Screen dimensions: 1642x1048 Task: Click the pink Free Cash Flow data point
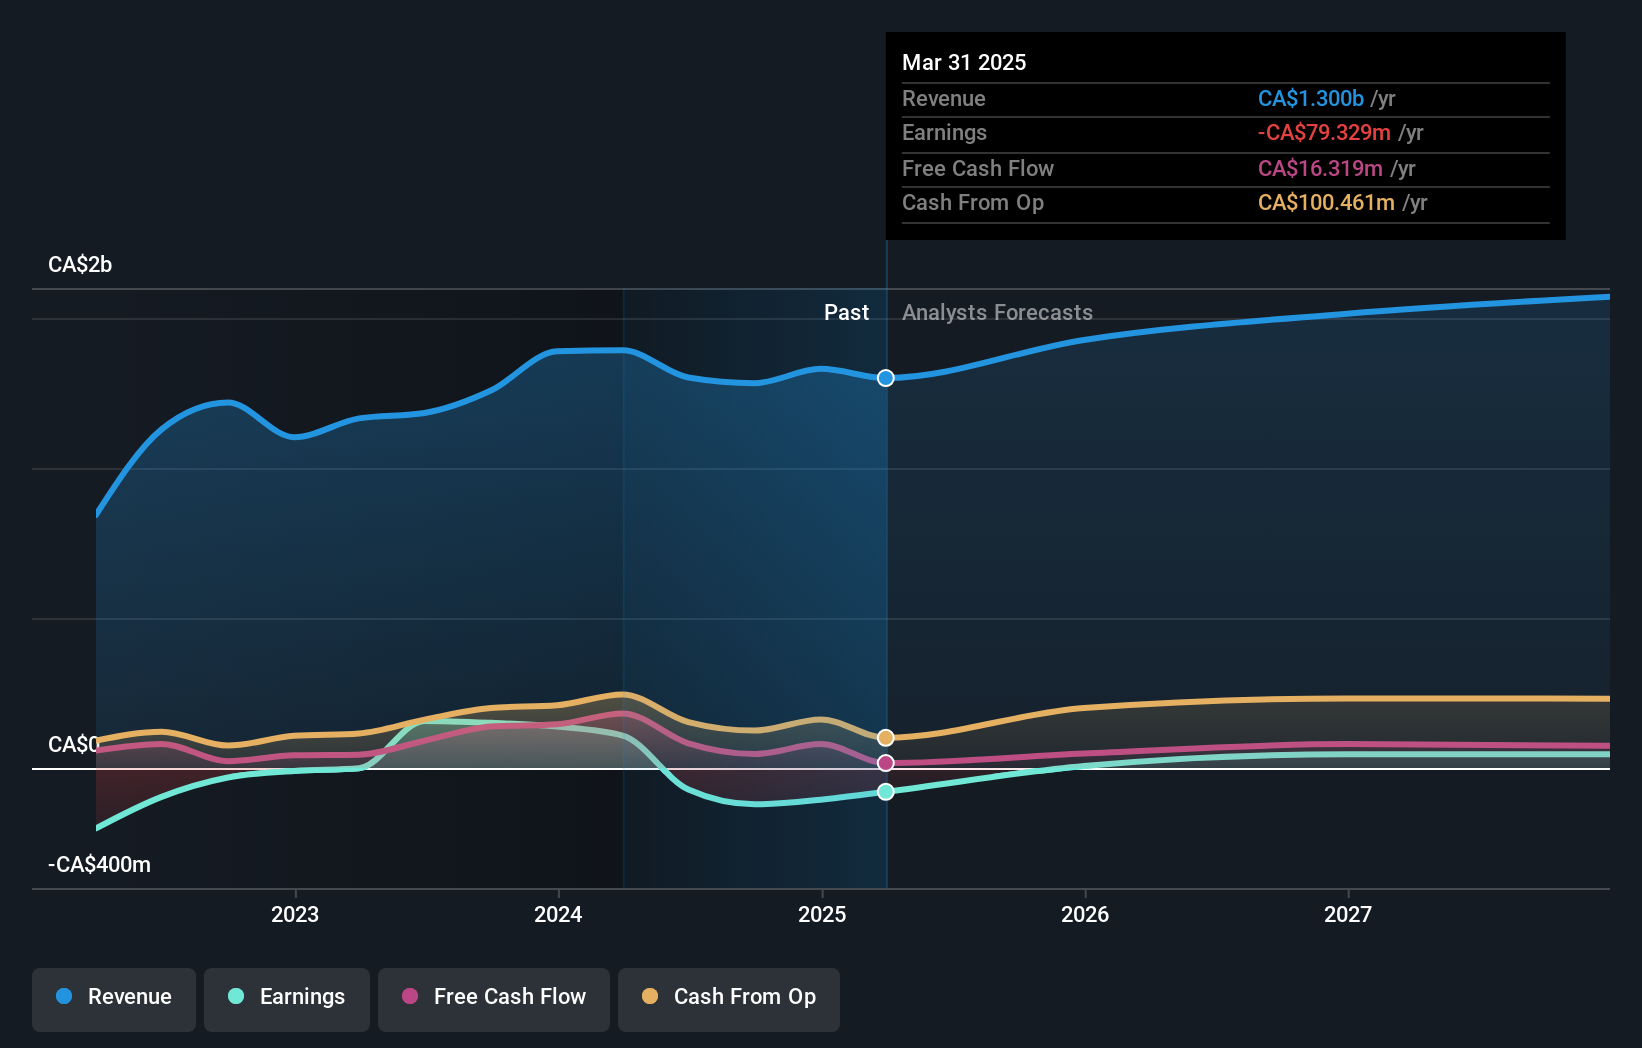coord(886,763)
